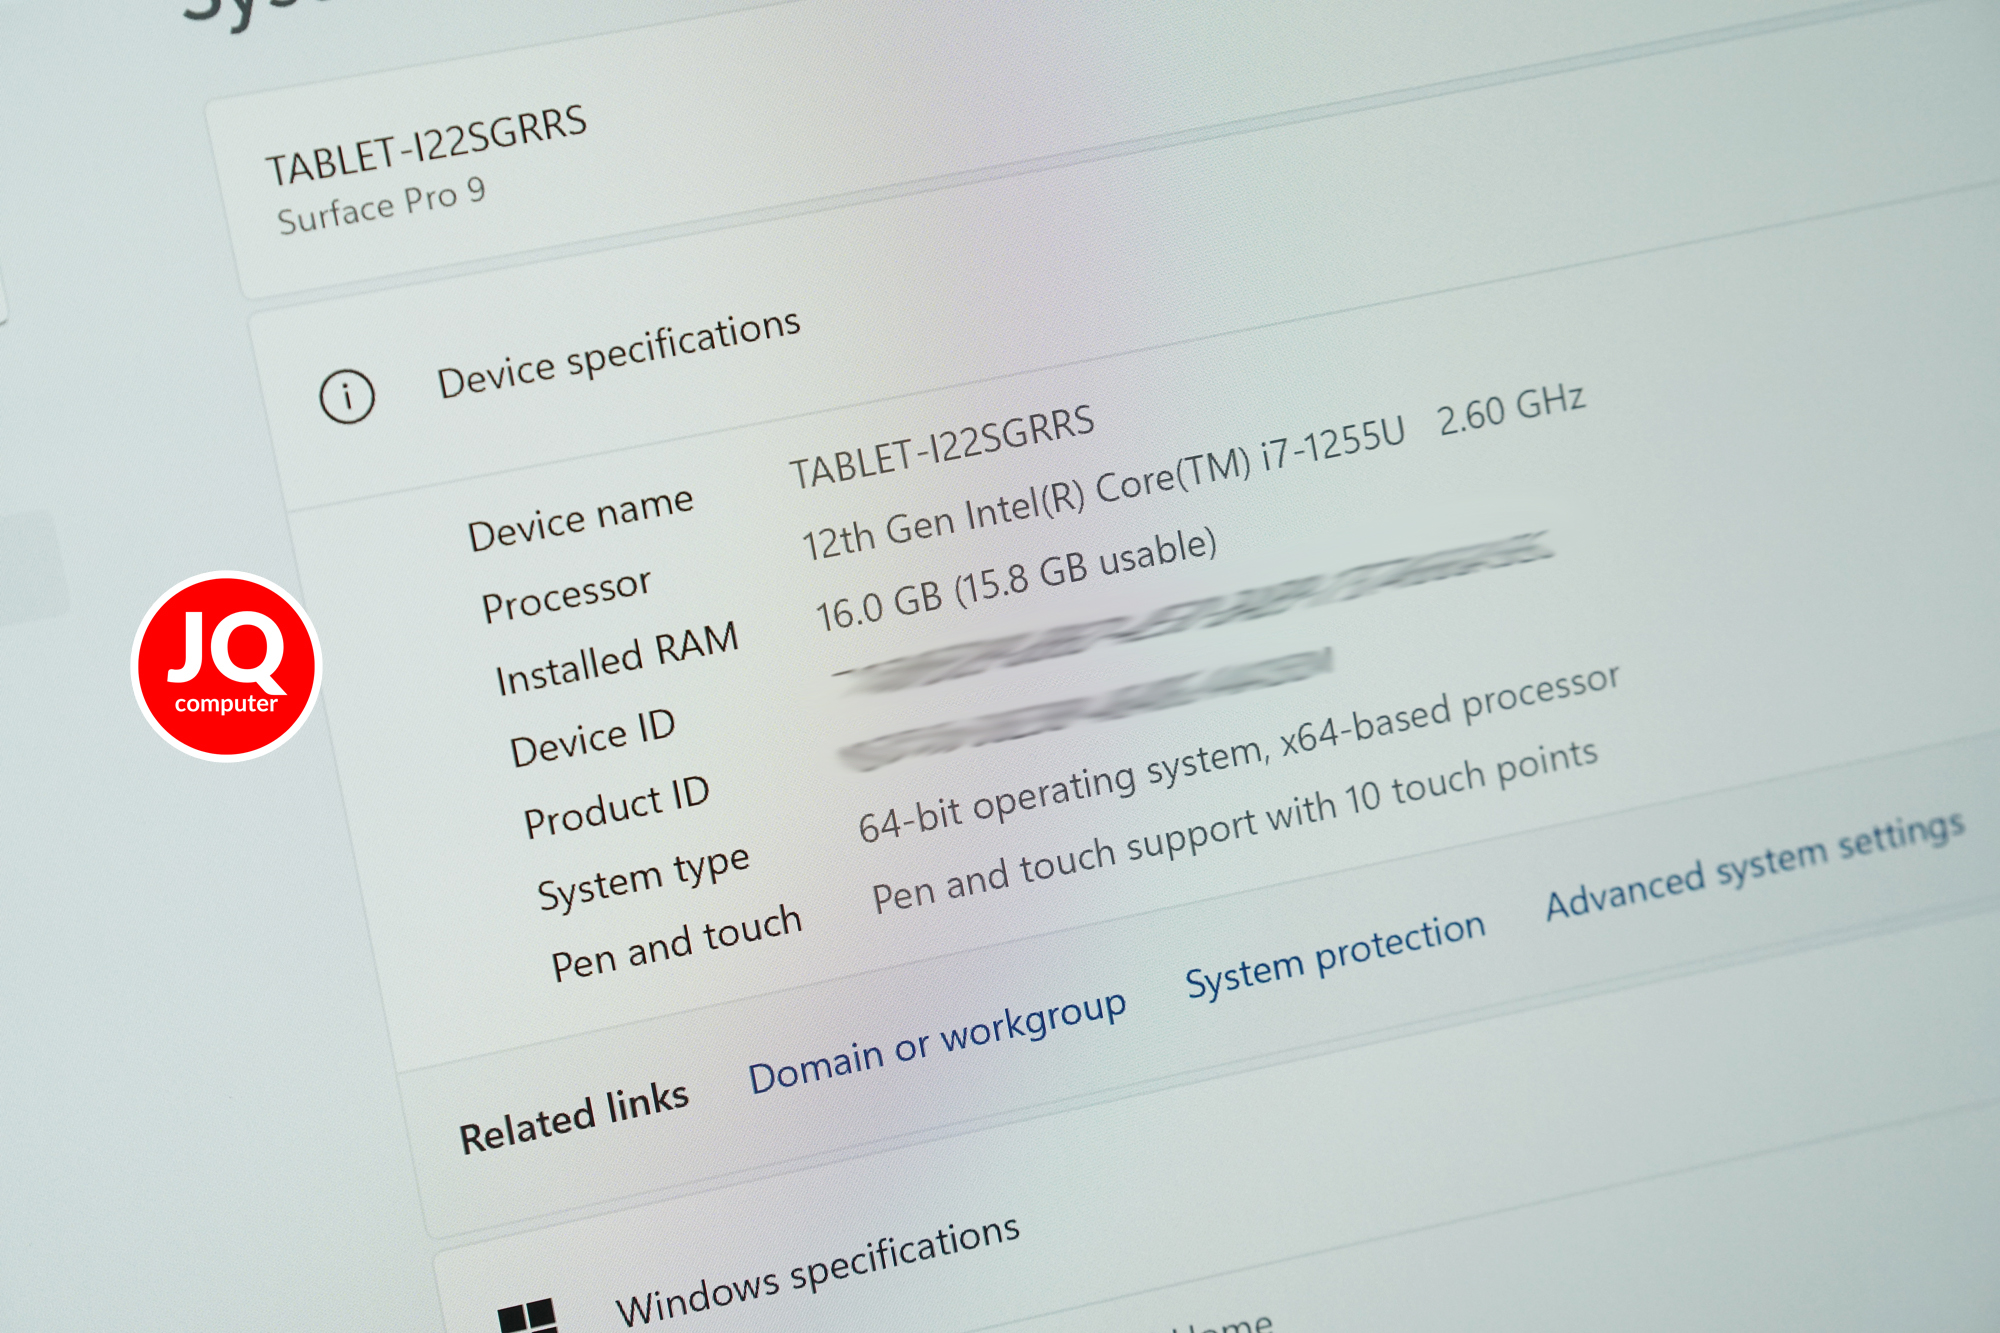Viewport: 2000px width, 1333px height.
Task: Select the 2.60 GHz processor speed text
Action: pos(1511,408)
